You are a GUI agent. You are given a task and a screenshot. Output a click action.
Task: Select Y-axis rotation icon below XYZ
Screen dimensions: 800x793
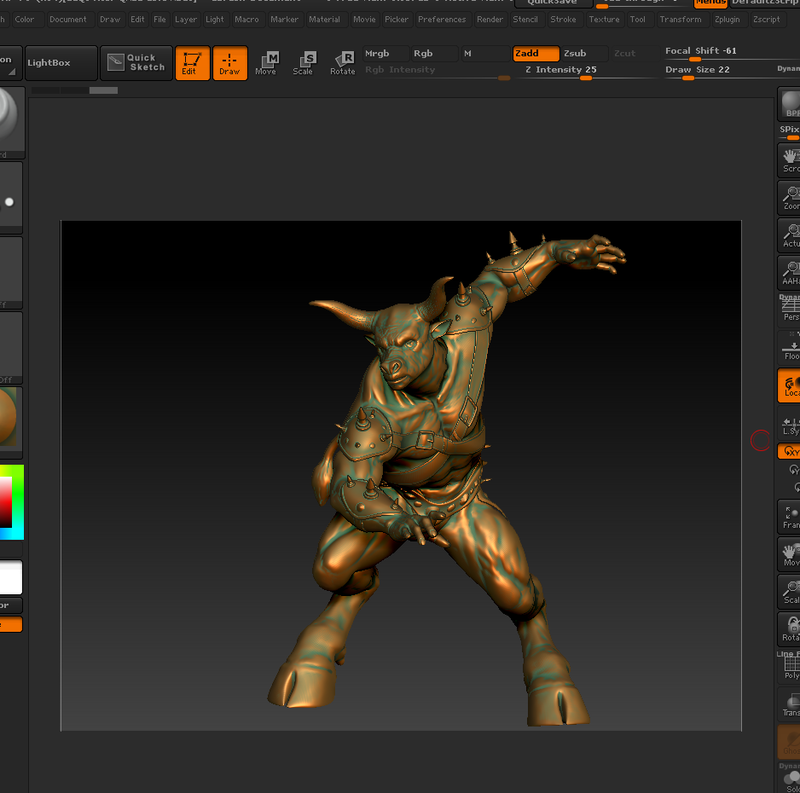(x=793, y=469)
